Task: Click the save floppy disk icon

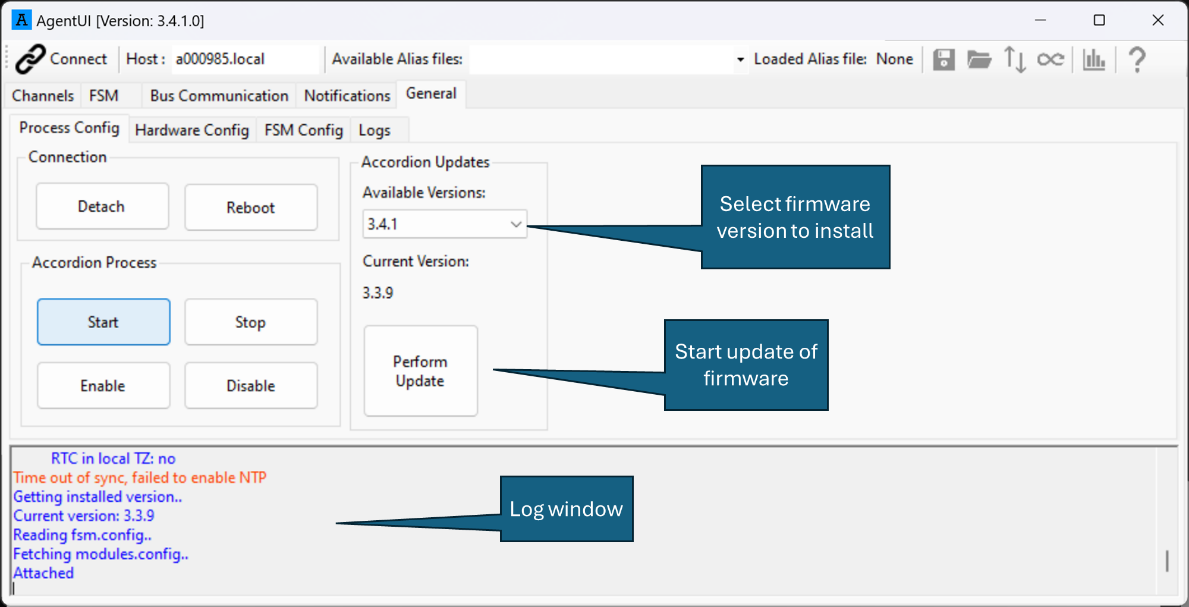Action: 943,60
